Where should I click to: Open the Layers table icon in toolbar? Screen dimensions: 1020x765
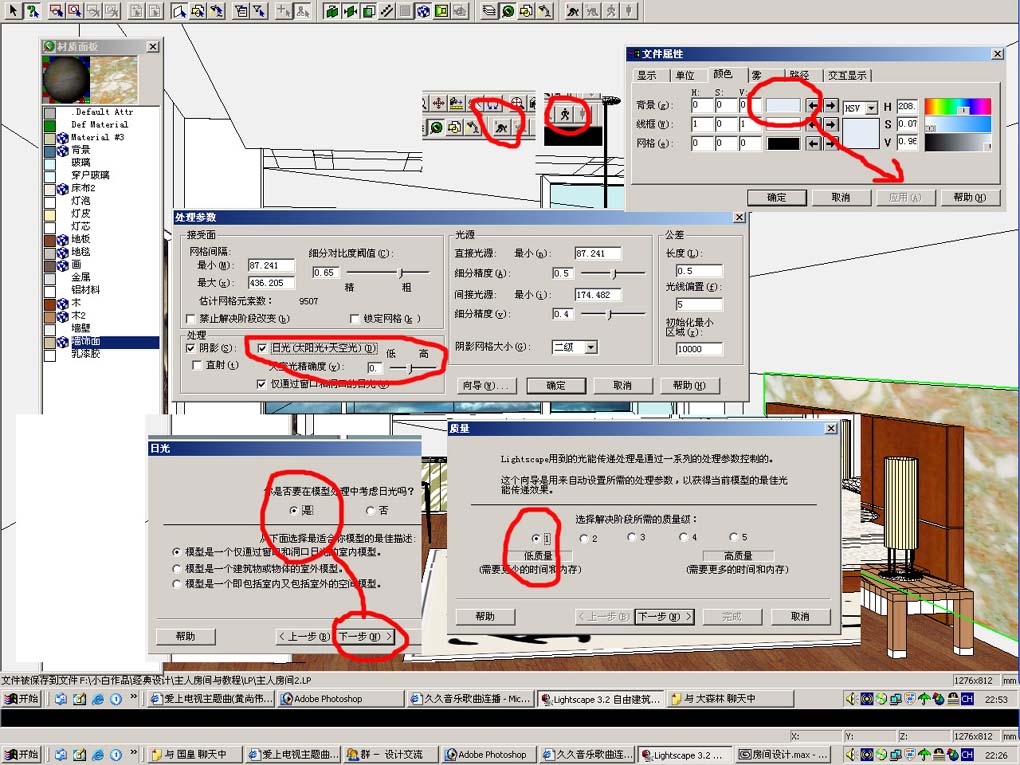click(489, 10)
